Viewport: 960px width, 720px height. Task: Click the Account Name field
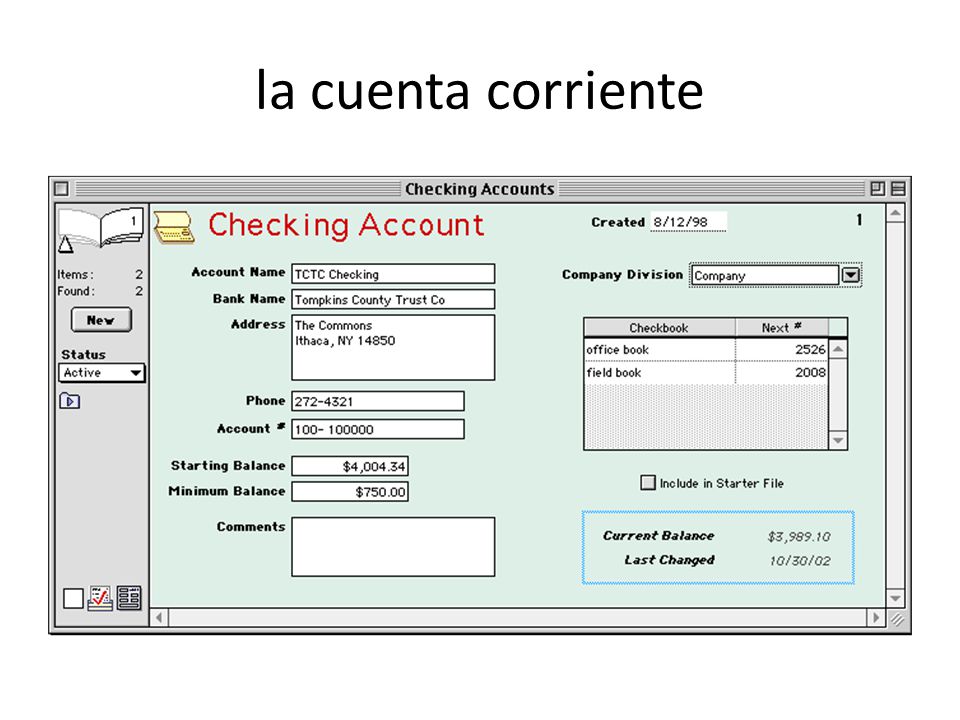(x=393, y=274)
